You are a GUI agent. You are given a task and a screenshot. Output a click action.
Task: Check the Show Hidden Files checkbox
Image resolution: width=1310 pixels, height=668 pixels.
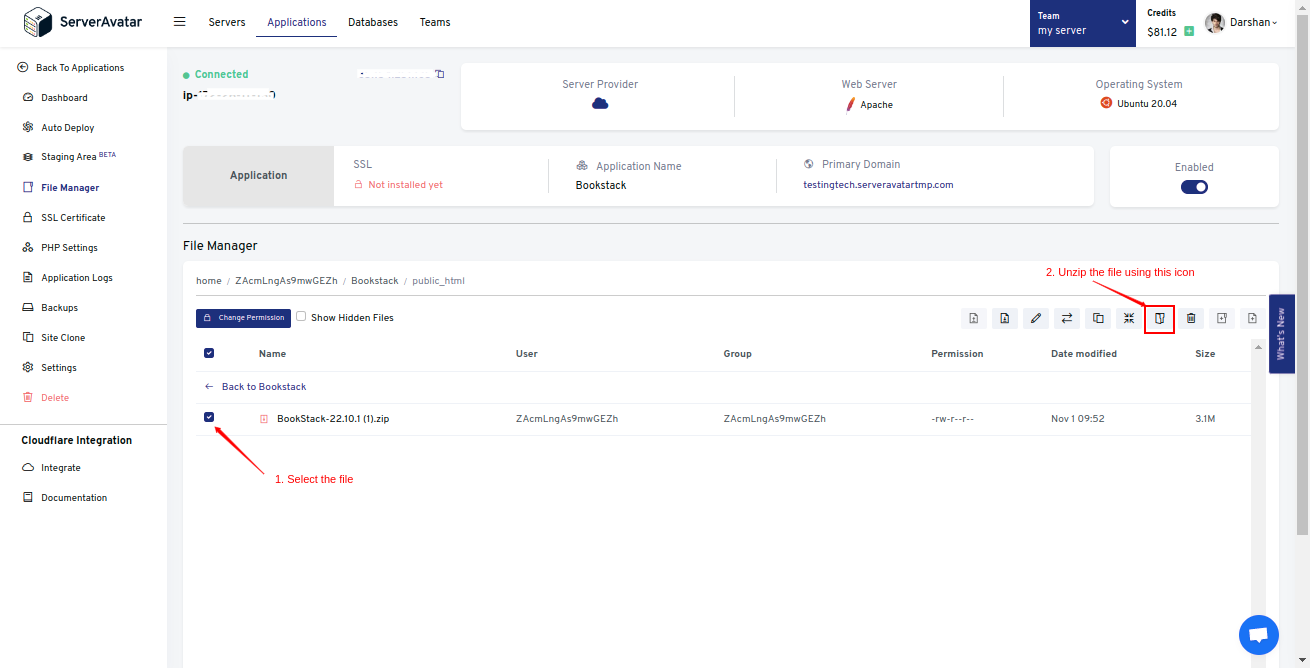pos(301,317)
